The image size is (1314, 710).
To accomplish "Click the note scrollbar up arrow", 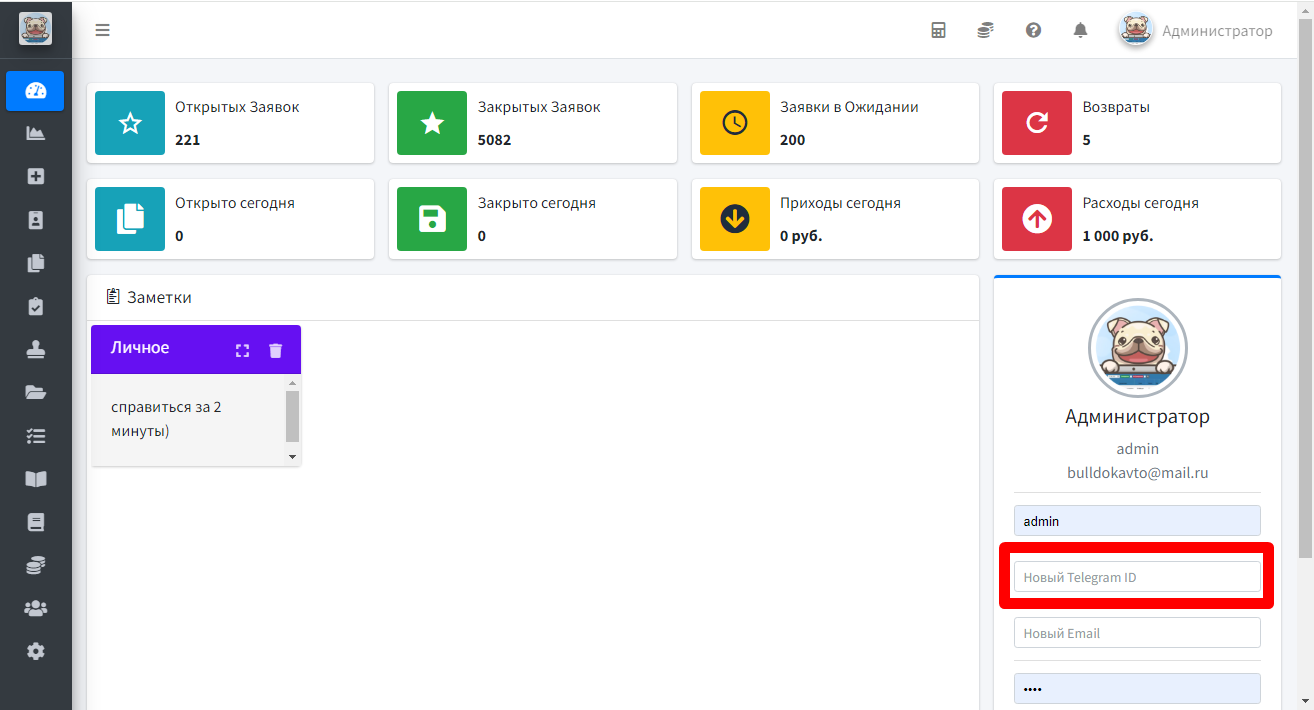I will (x=292, y=383).
